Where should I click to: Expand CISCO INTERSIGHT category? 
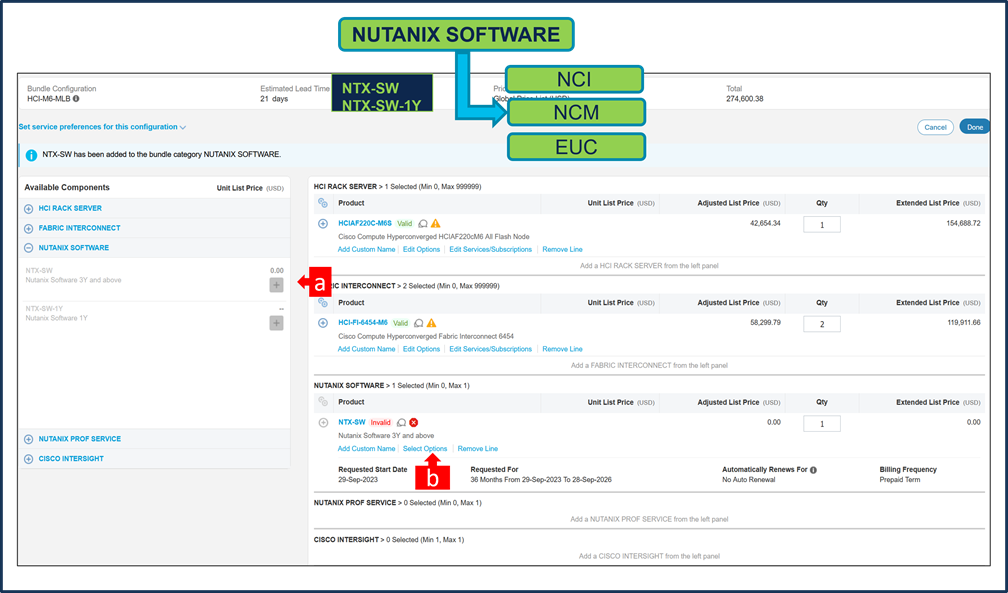point(28,459)
